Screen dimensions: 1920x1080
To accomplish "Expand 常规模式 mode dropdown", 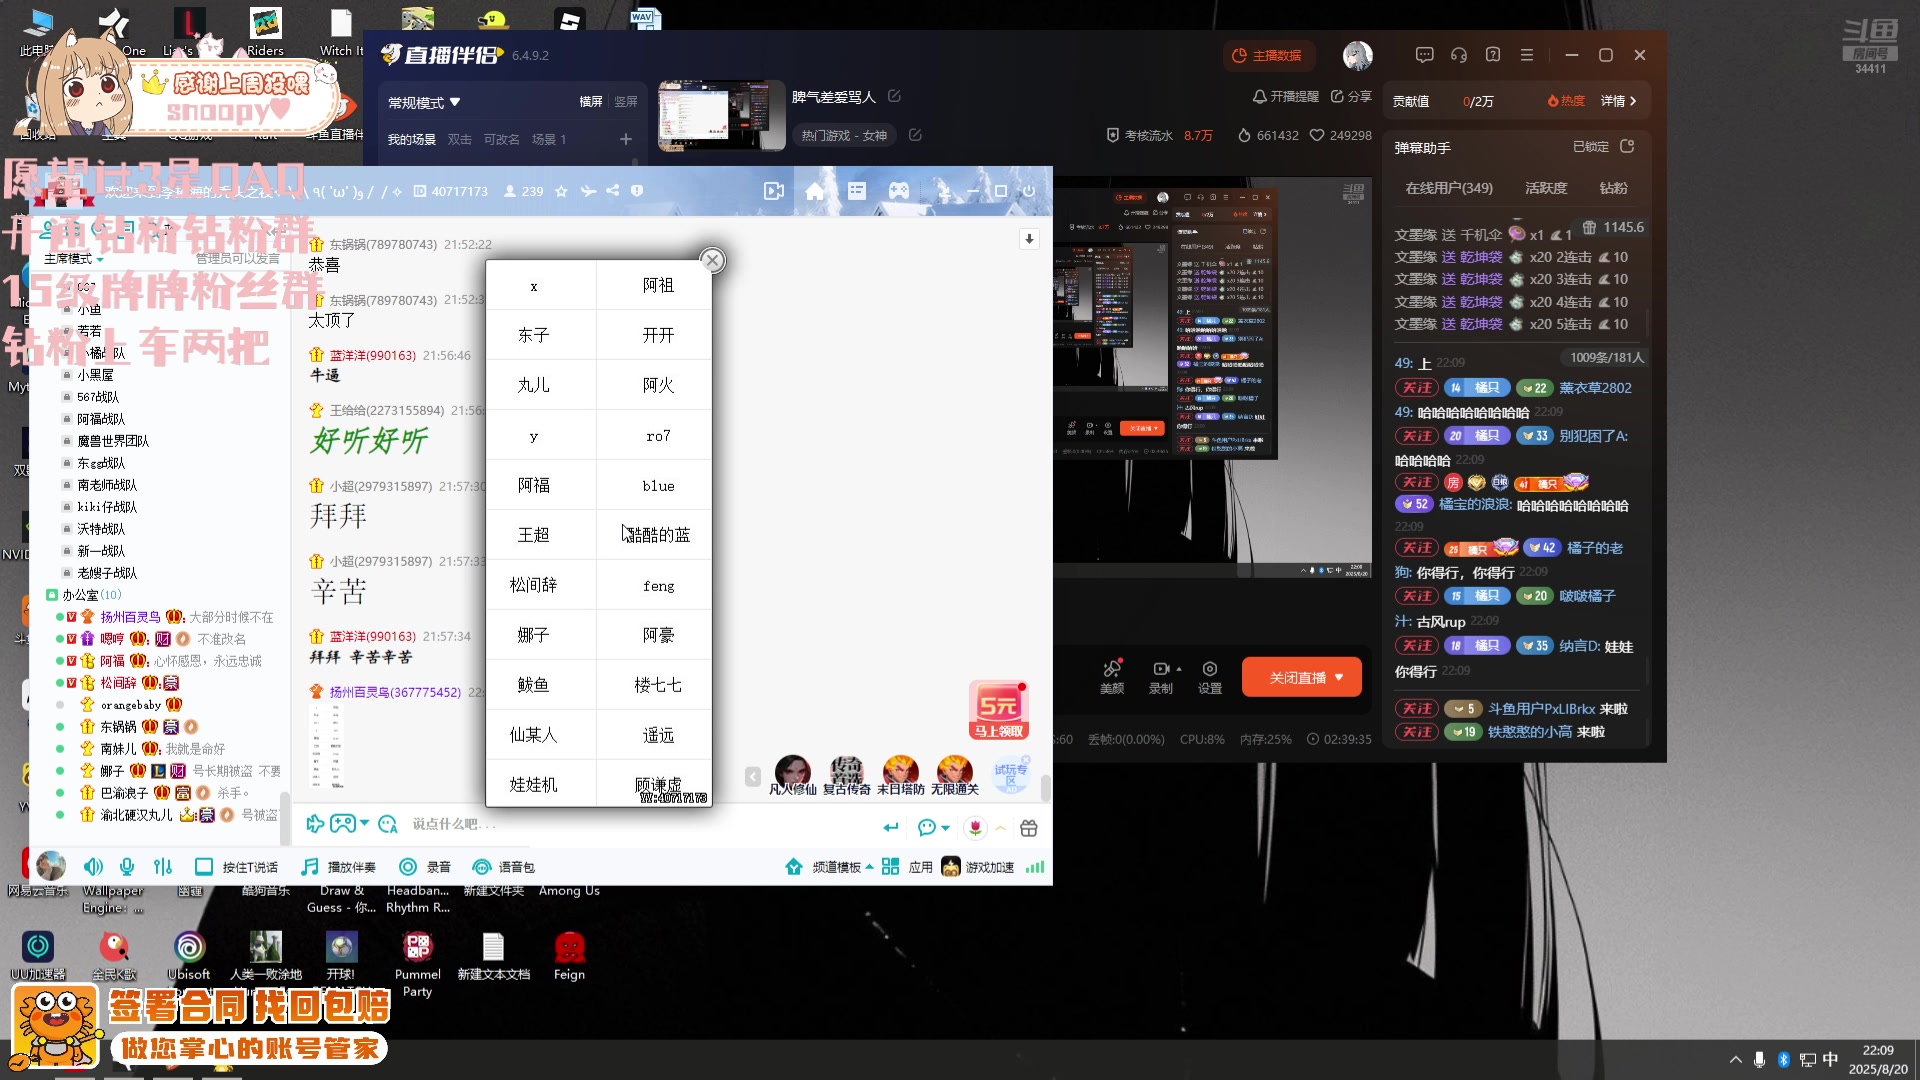I will 424,102.
